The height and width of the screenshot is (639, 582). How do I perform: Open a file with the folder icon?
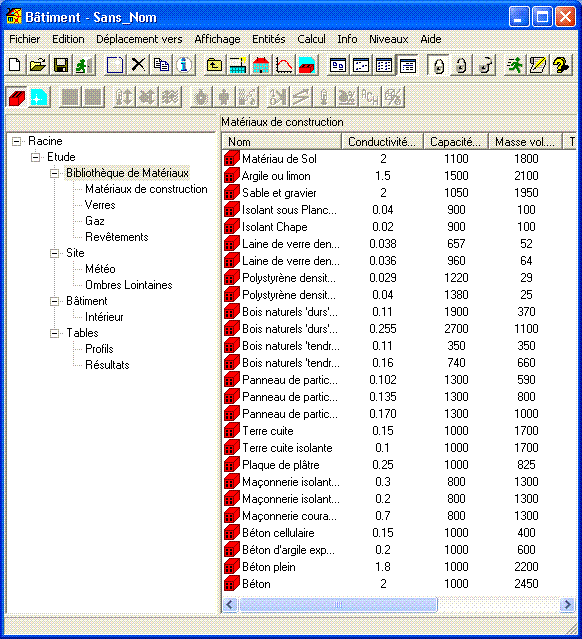point(37,65)
